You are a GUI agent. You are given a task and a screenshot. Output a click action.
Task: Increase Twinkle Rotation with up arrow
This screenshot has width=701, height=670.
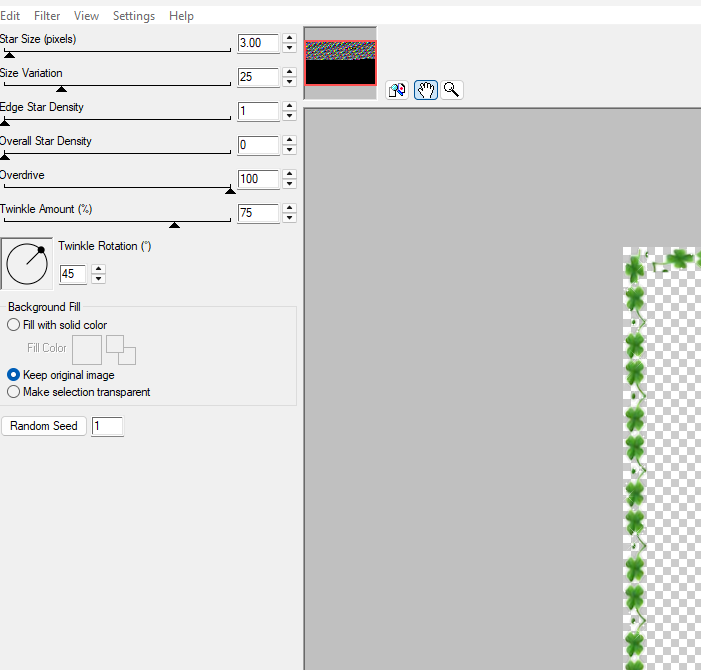tap(98, 269)
